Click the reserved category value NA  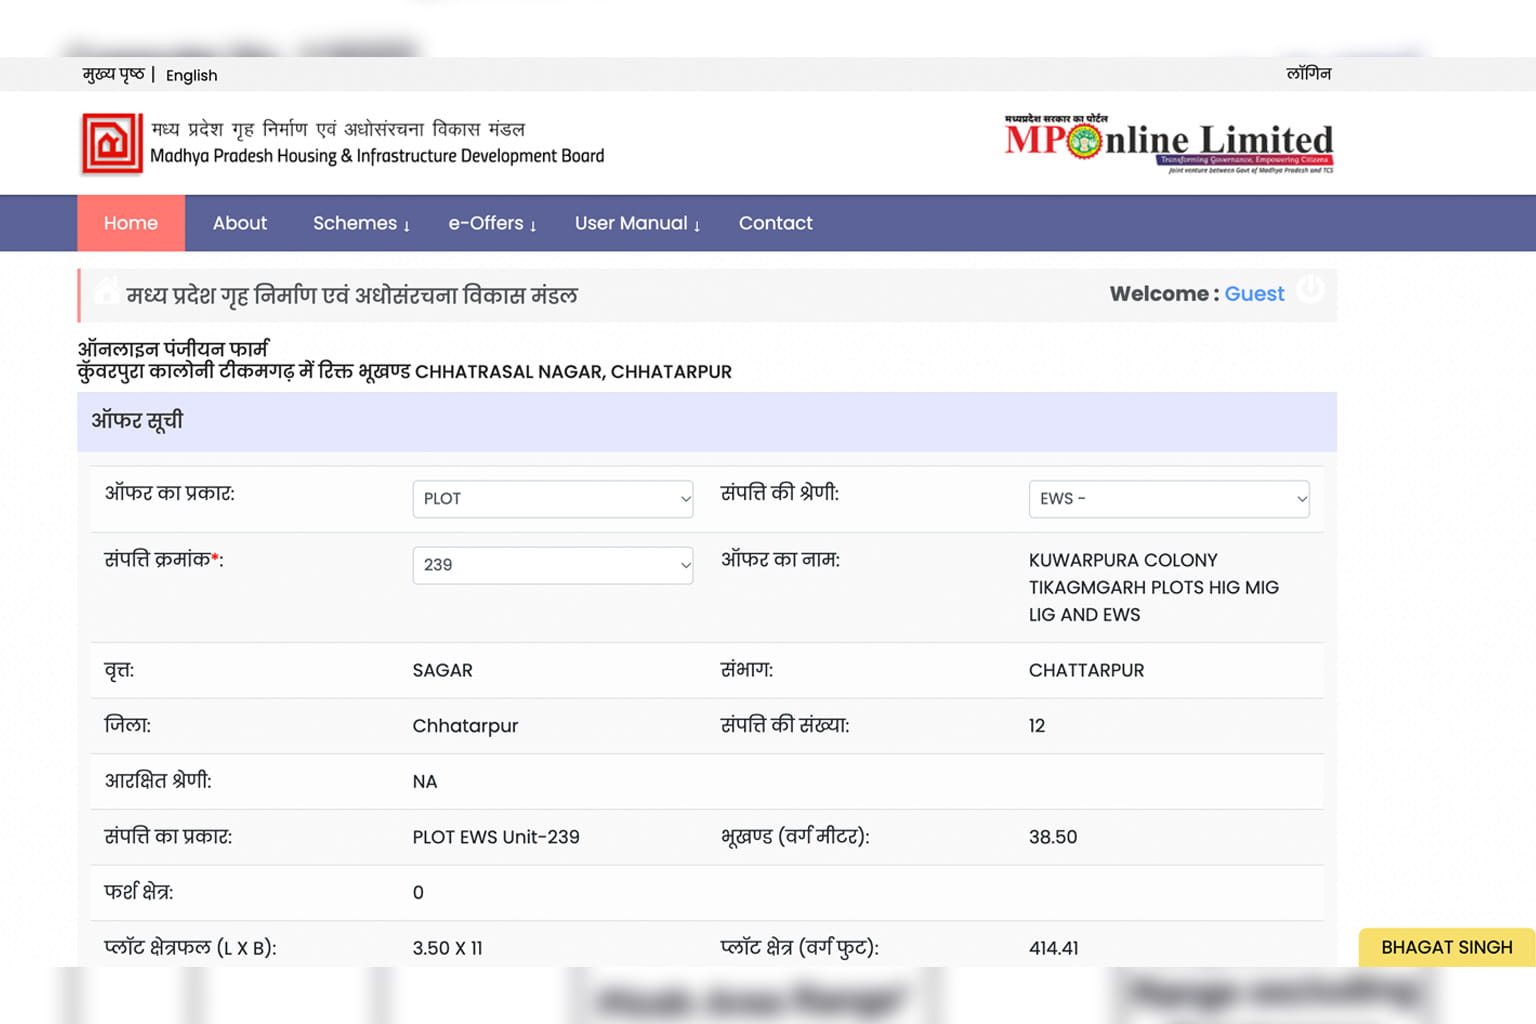tap(425, 782)
